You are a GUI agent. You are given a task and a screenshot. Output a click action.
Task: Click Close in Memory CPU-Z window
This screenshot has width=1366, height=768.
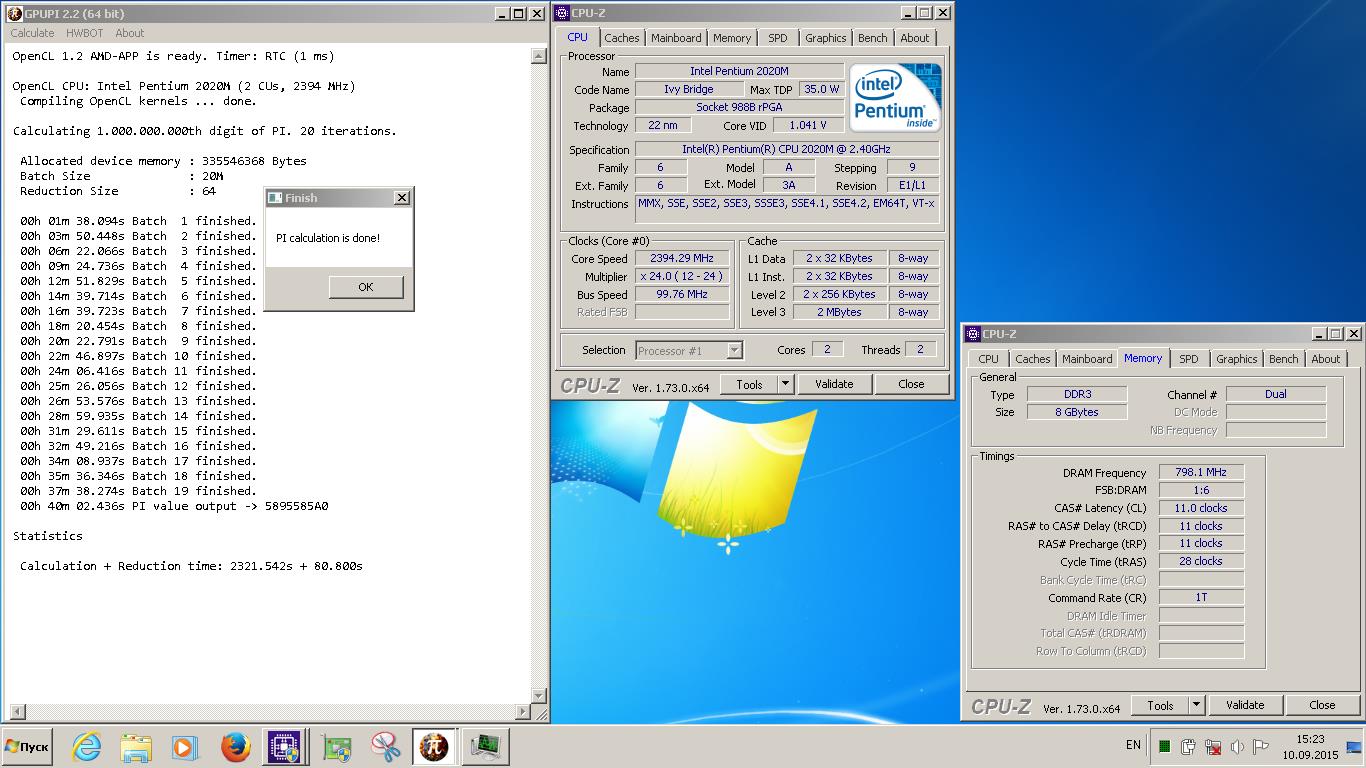[x=1322, y=705]
